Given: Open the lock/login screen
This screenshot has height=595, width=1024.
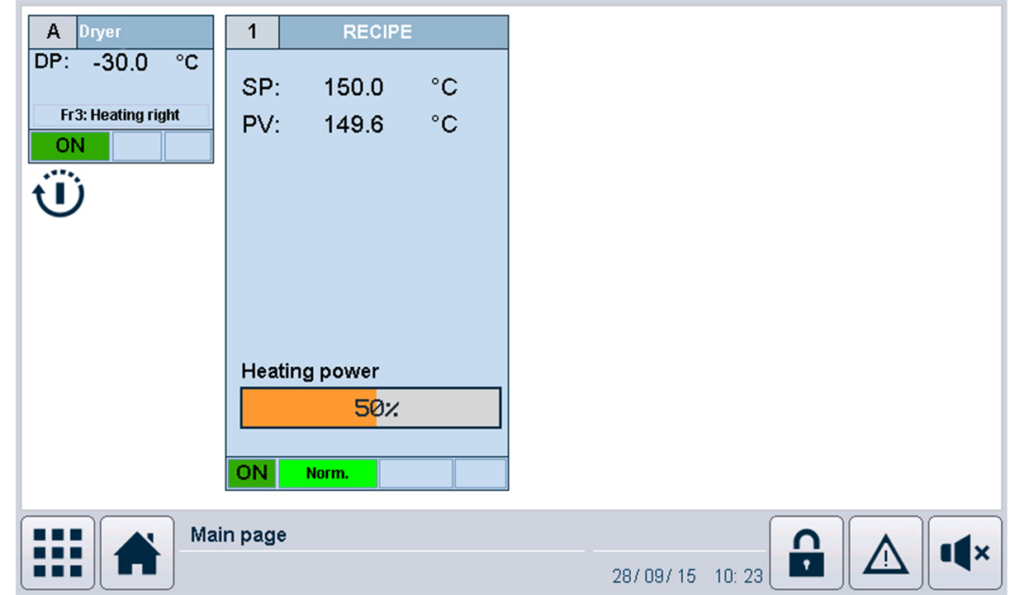Looking at the screenshot, I should (x=805, y=552).
